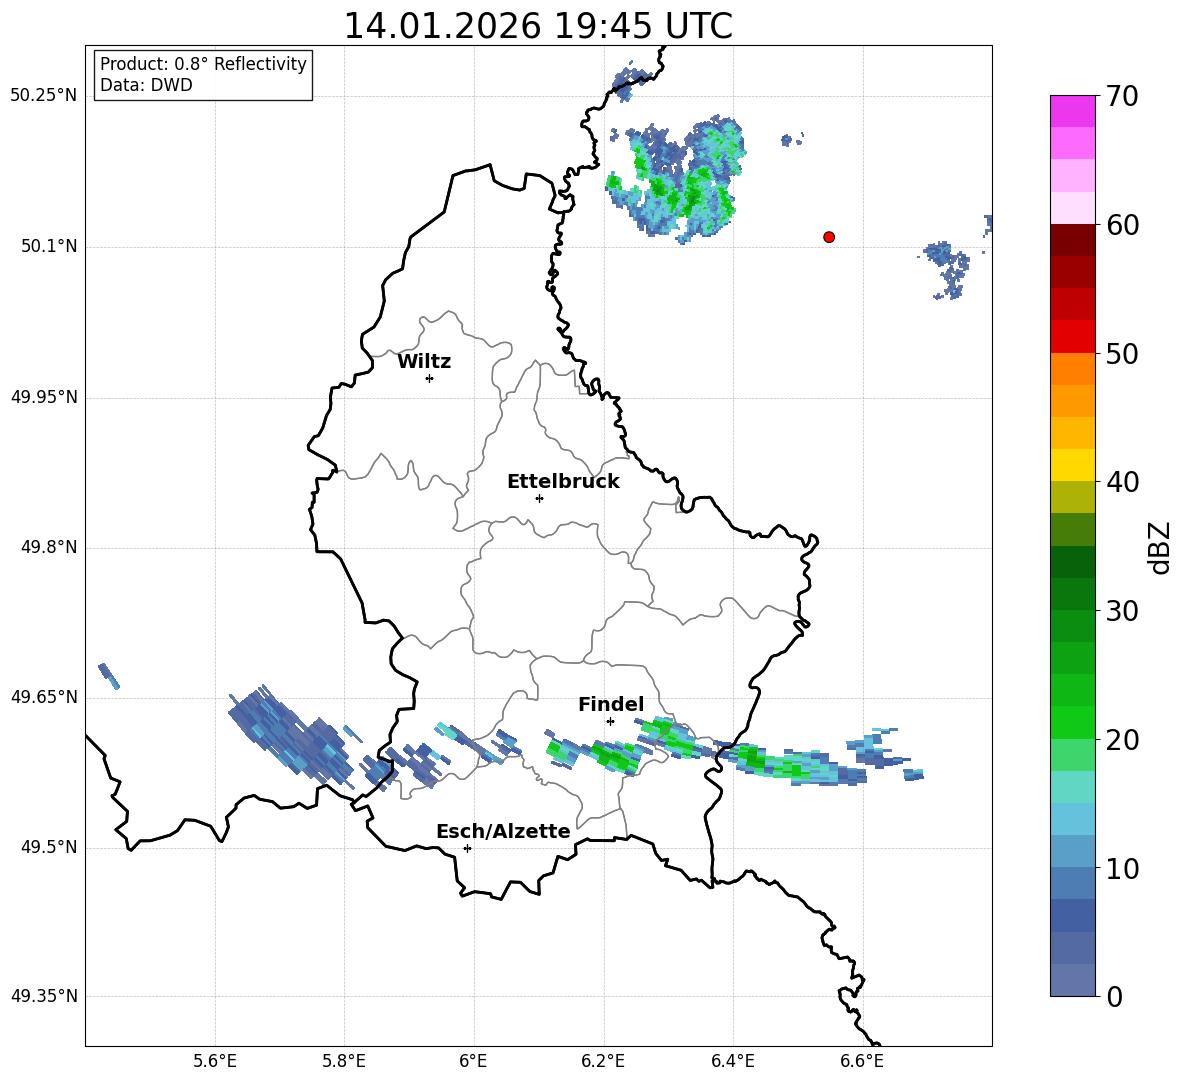
Task: Click the yellow colorbar segment above 40
Action: (x=1072, y=465)
